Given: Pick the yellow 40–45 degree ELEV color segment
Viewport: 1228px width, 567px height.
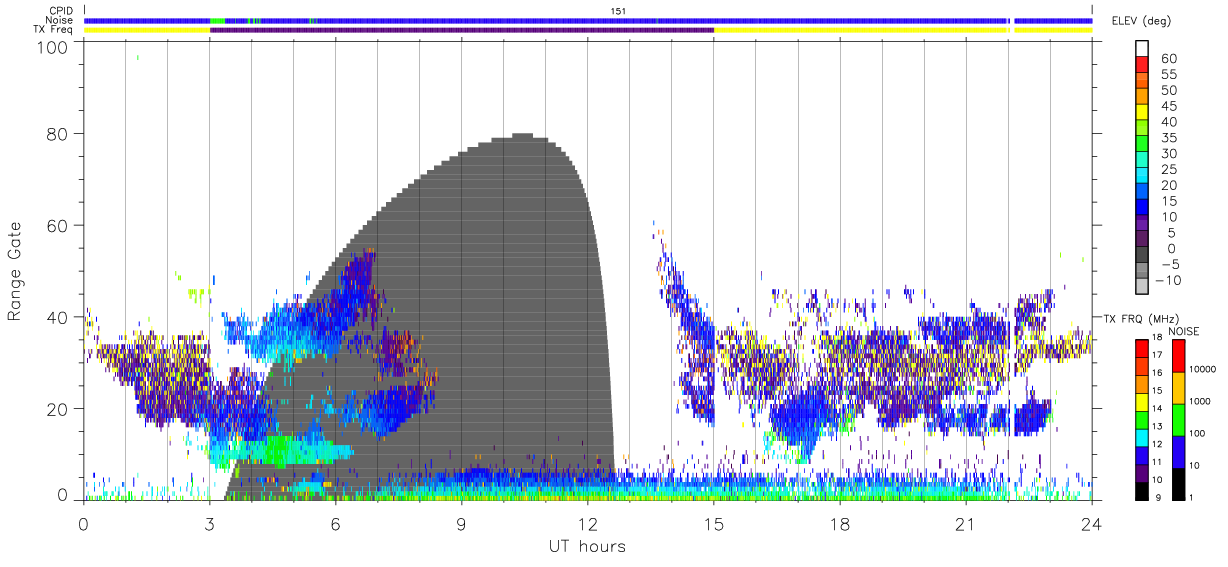Looking at the screenshot, I should (1142, 113).
